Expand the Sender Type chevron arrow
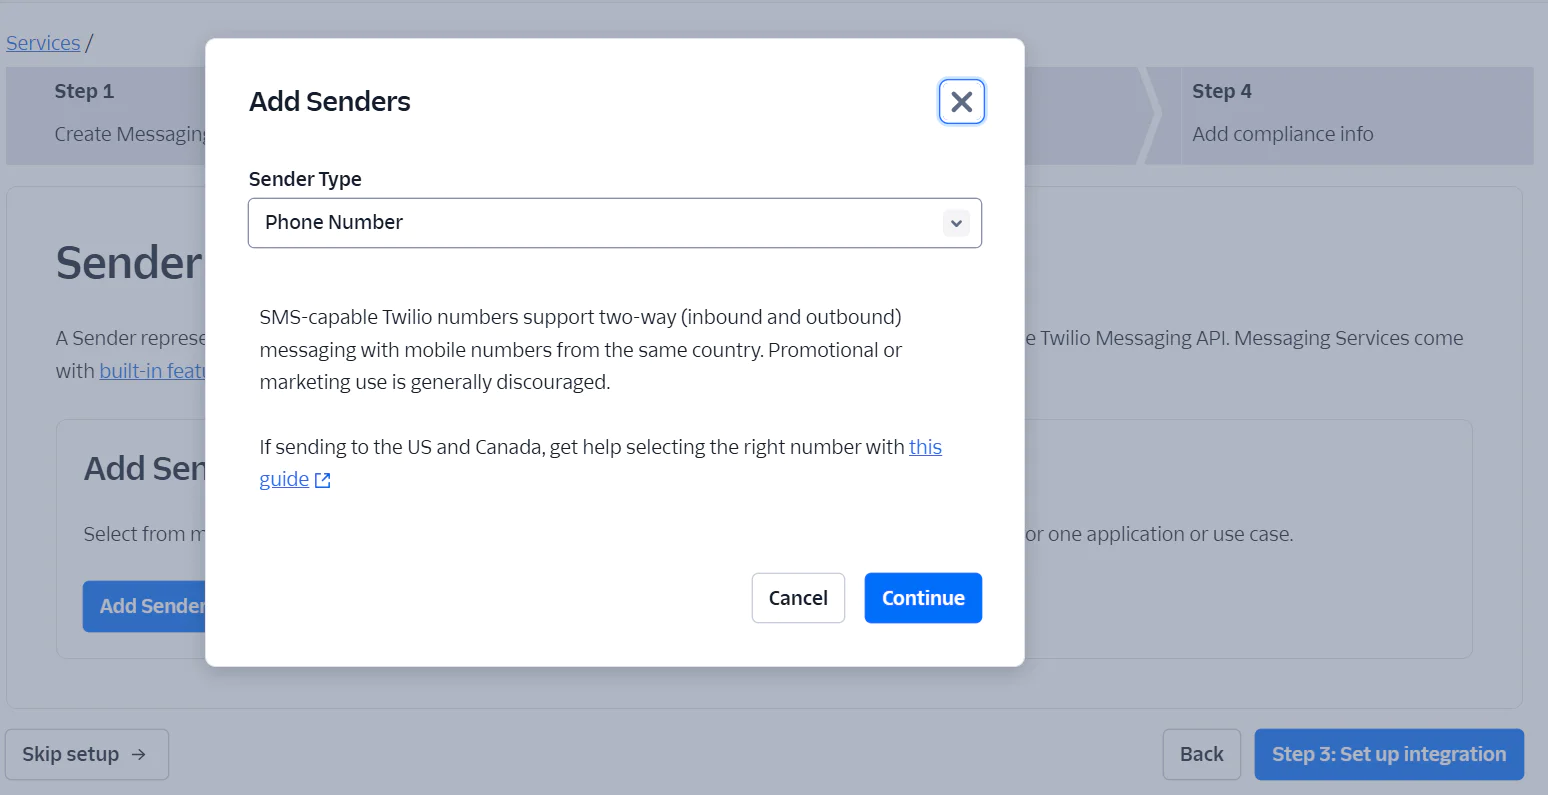The height and width of the screenshot is (795, 1548). click(x=956, y=223)
